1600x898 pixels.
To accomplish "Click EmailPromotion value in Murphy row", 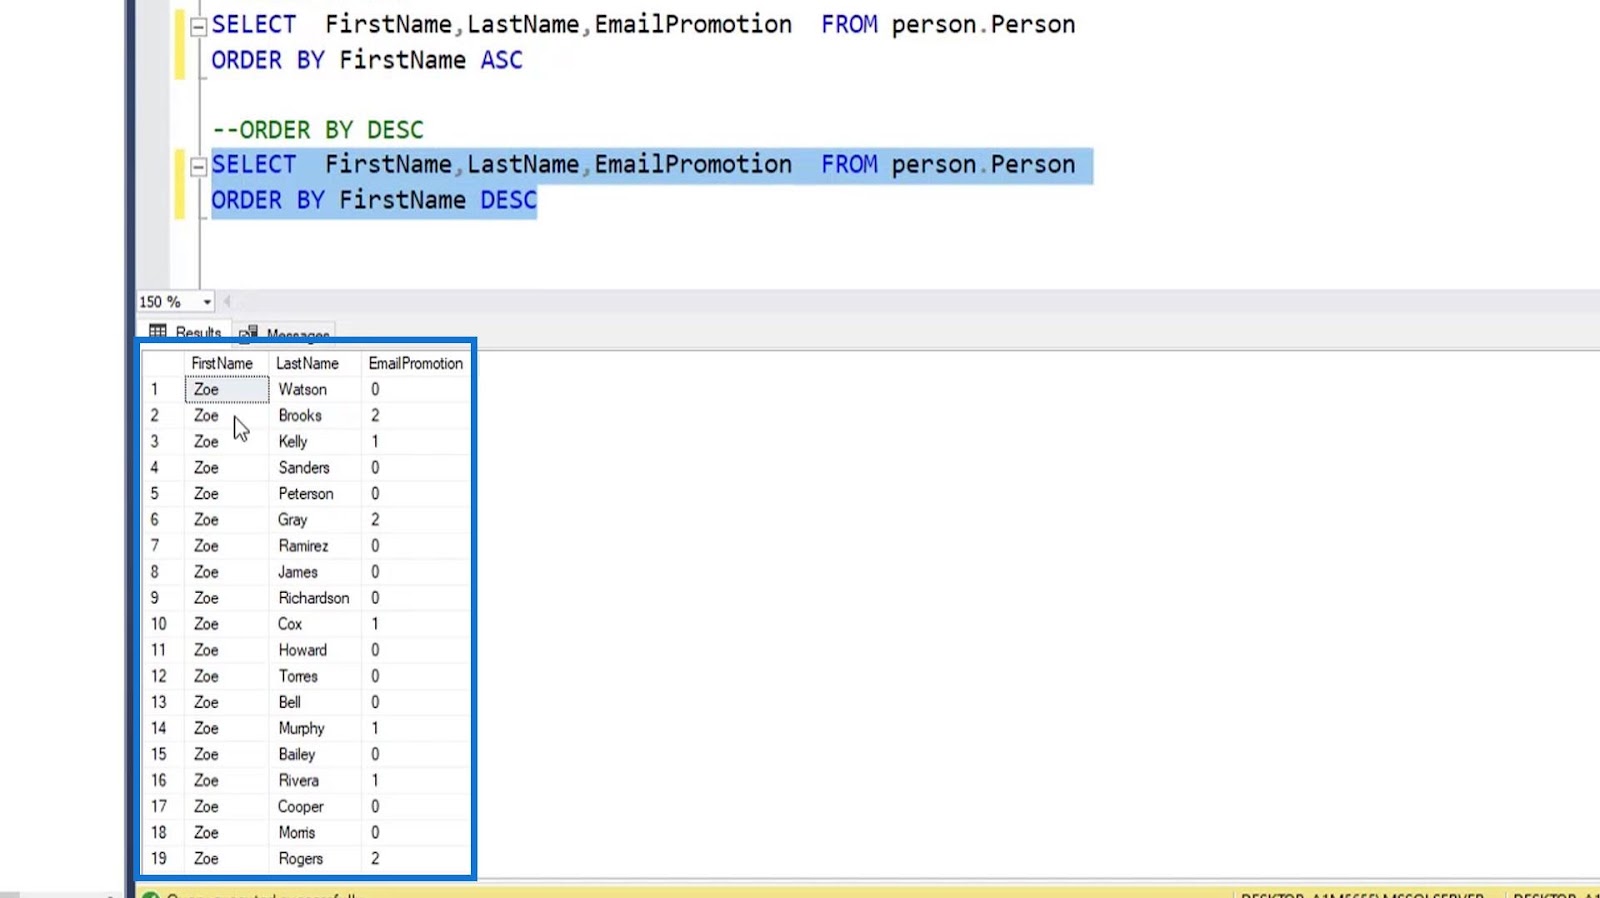I will point(416,728).
